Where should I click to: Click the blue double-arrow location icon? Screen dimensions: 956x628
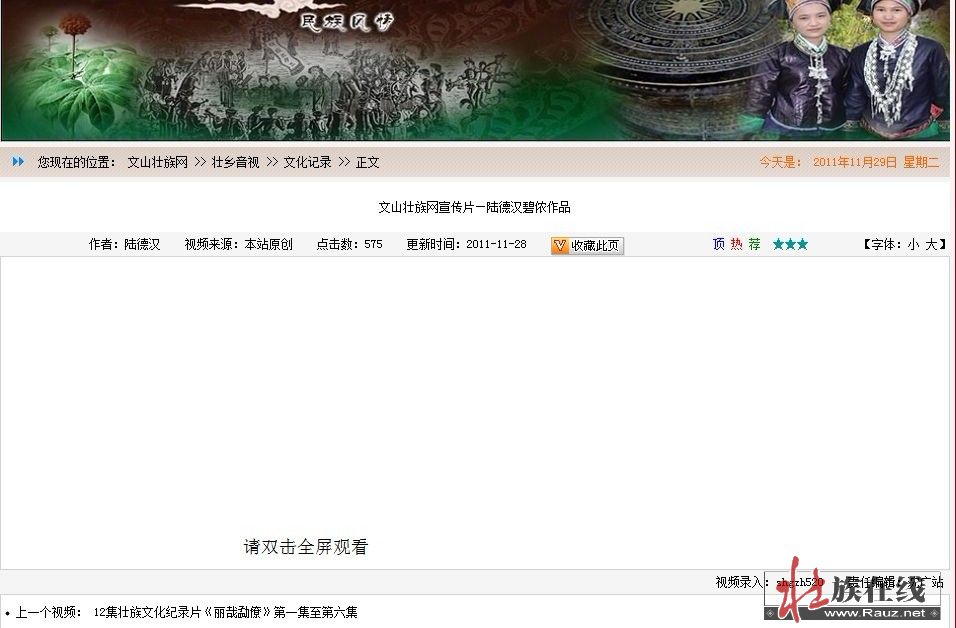coord(18,162)
